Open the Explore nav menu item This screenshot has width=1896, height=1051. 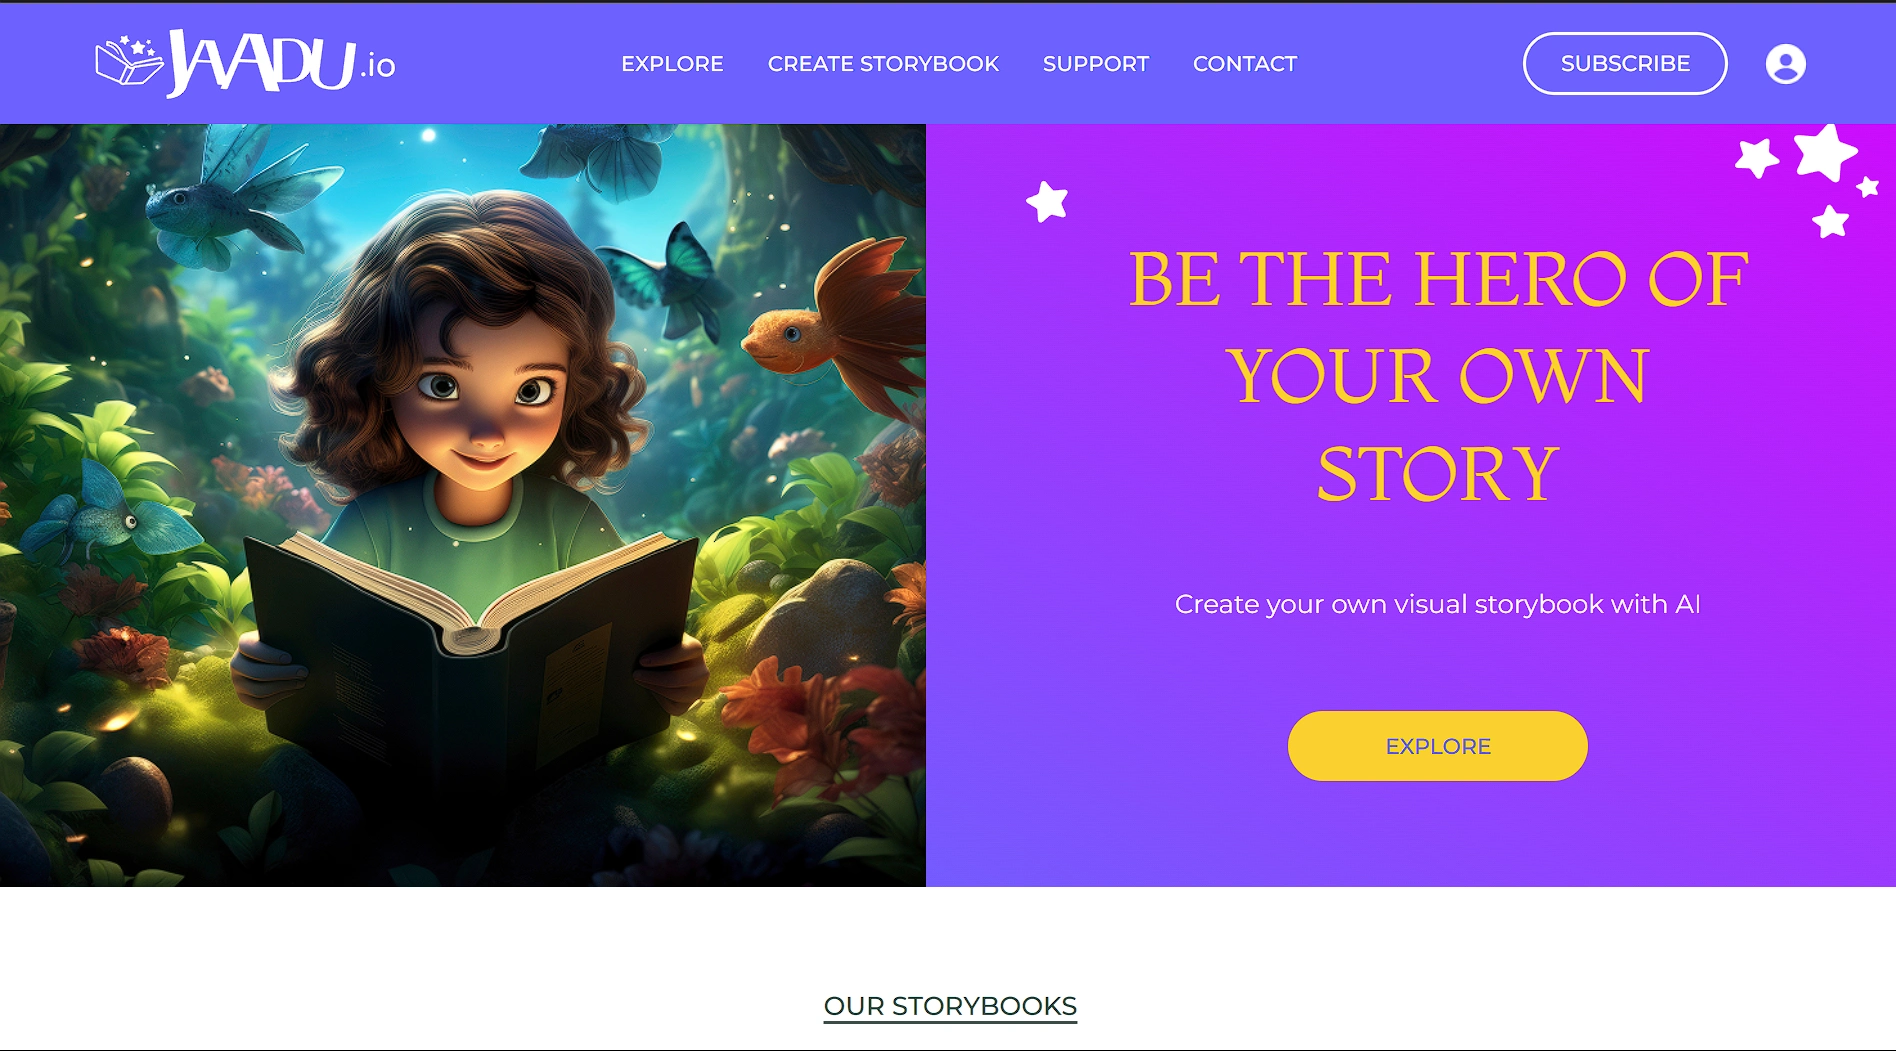672,64
